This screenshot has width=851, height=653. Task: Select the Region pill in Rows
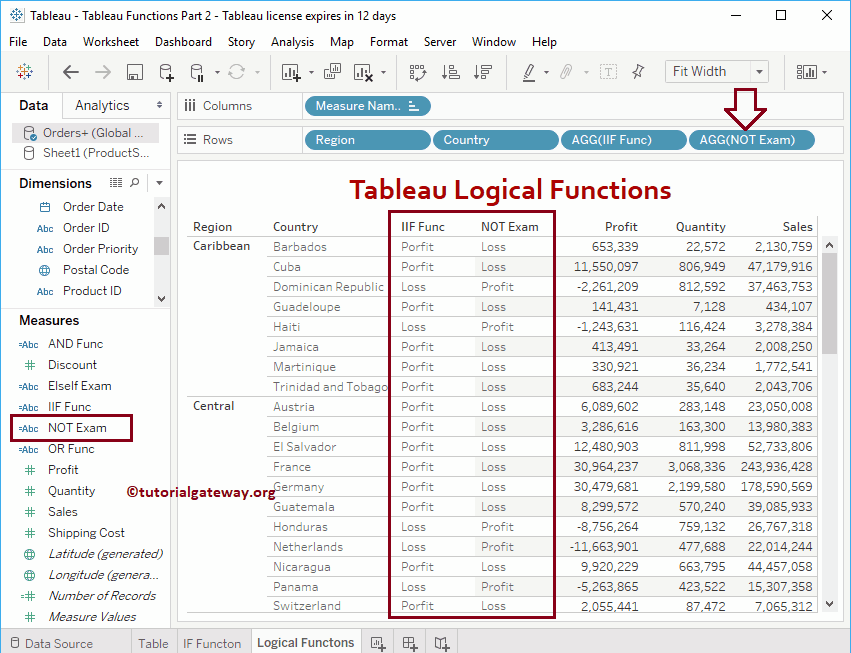point(367,140)
